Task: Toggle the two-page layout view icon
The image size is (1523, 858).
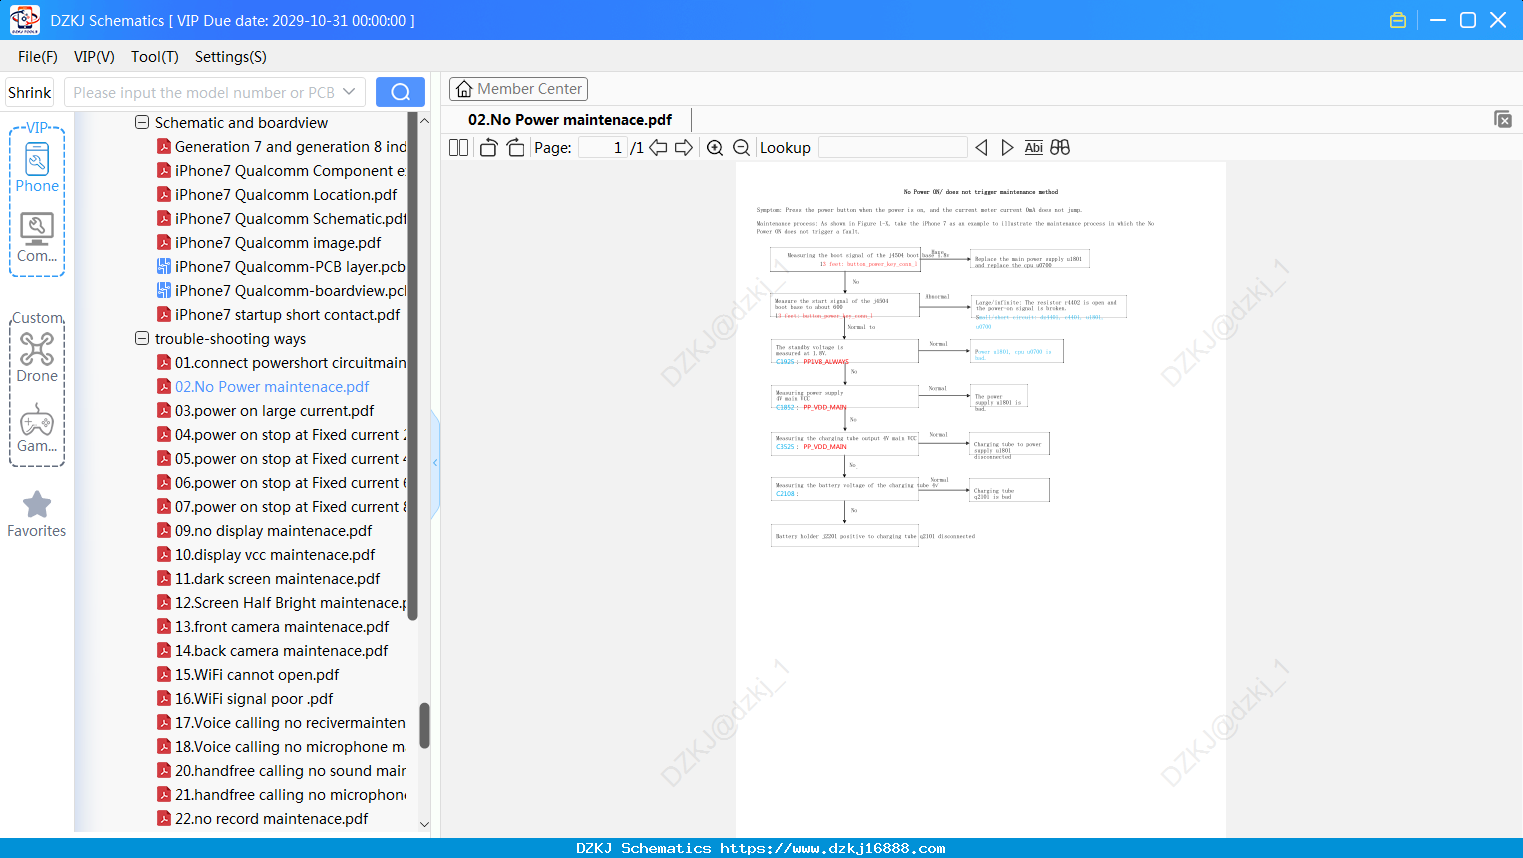Action: 458,148
